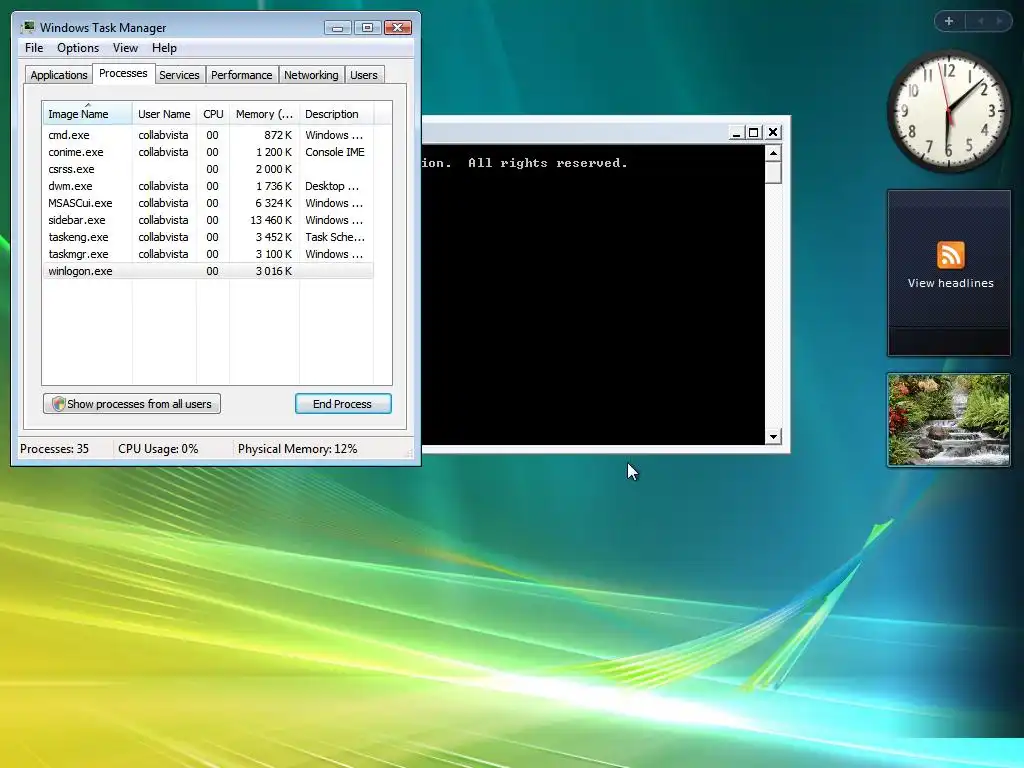Select the sidebar.exe process
Screen dimensions: 1024x768
pos(208,220)
